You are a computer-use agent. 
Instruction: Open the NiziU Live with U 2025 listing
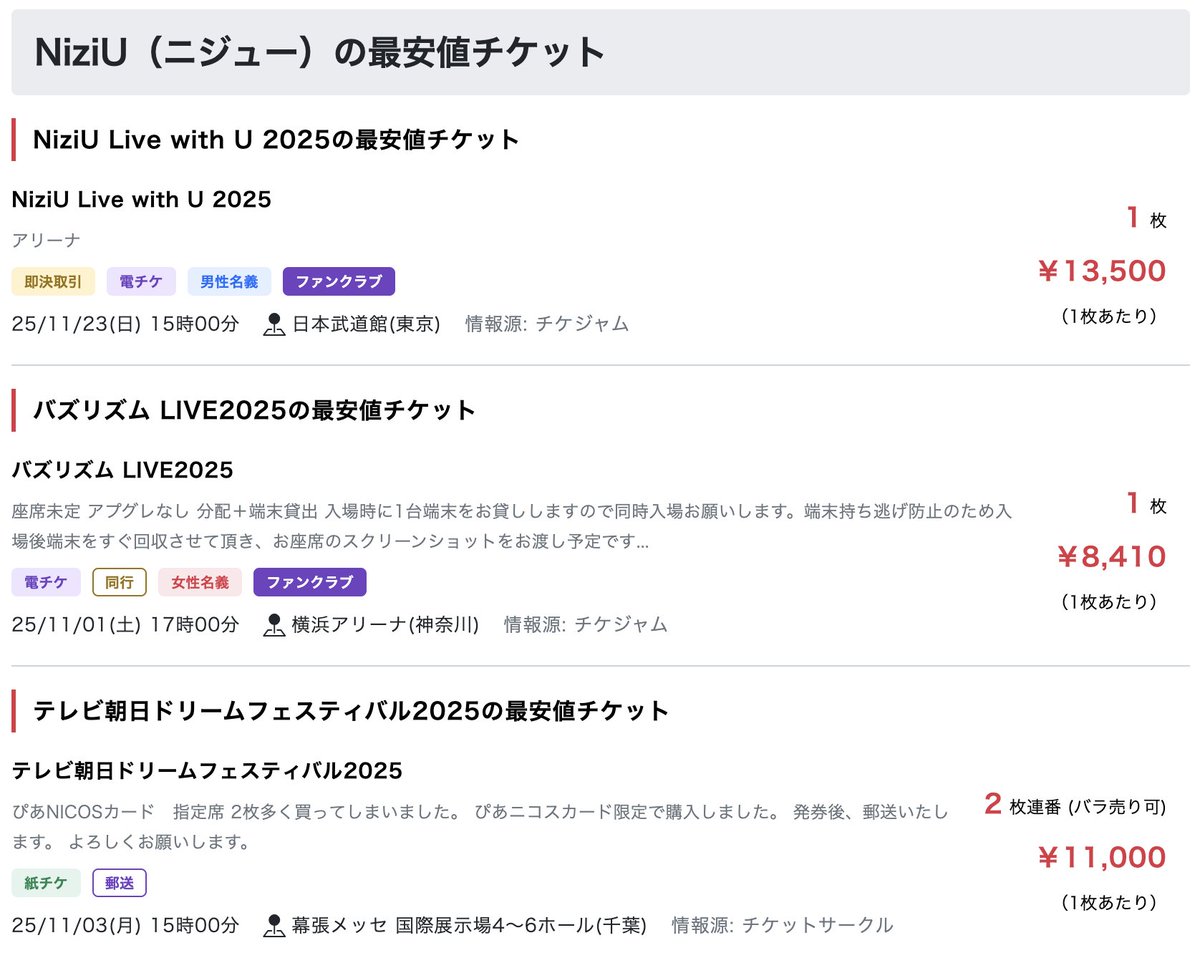[141, 199]
